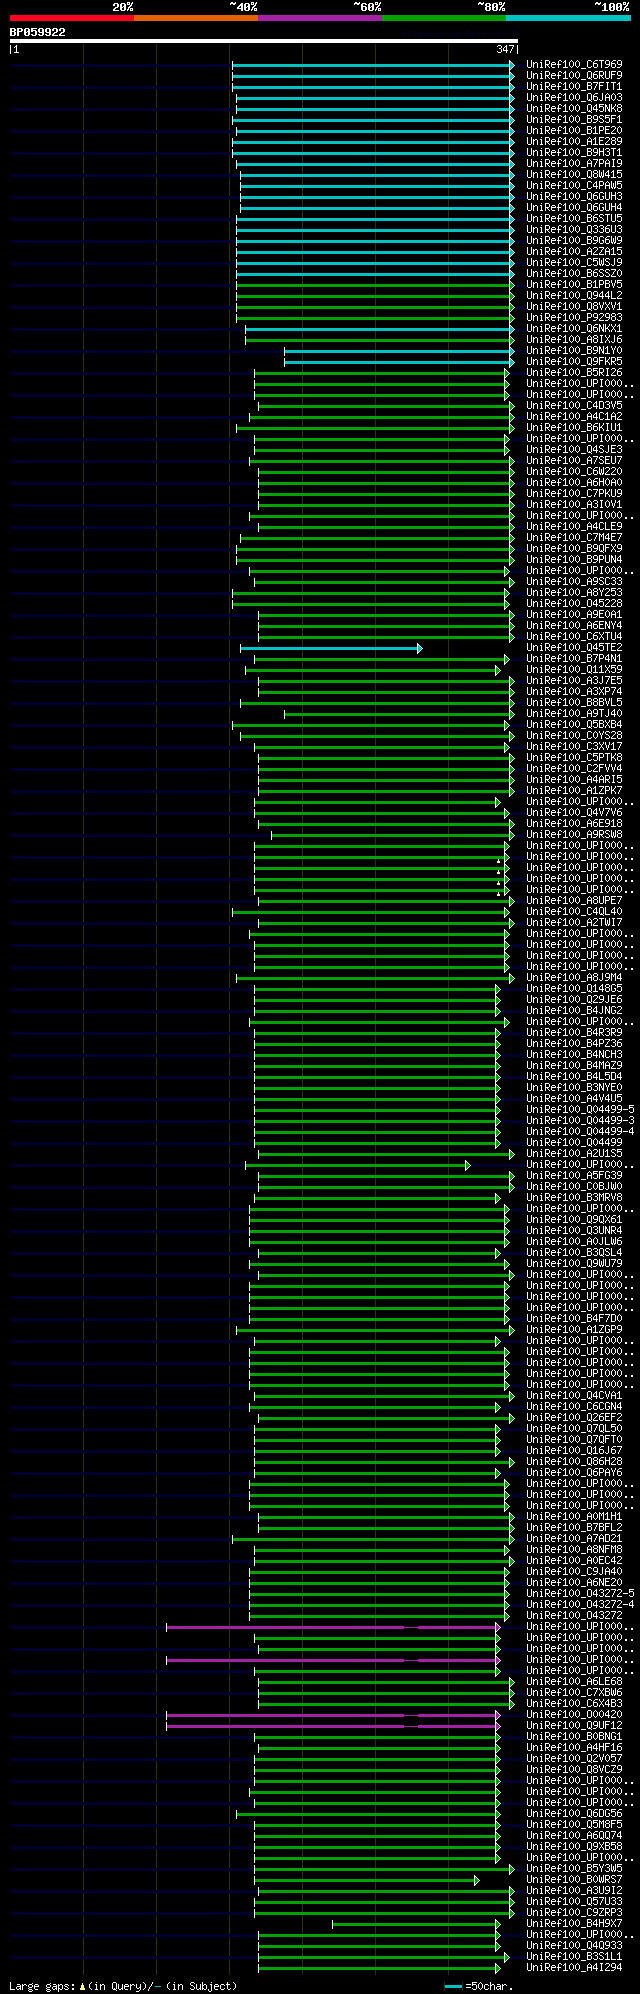Image resolution: width=640 pixels, height=1994 pixels.
Task: Click the orange ~40% identity legend segment
Action: point(196,18)
